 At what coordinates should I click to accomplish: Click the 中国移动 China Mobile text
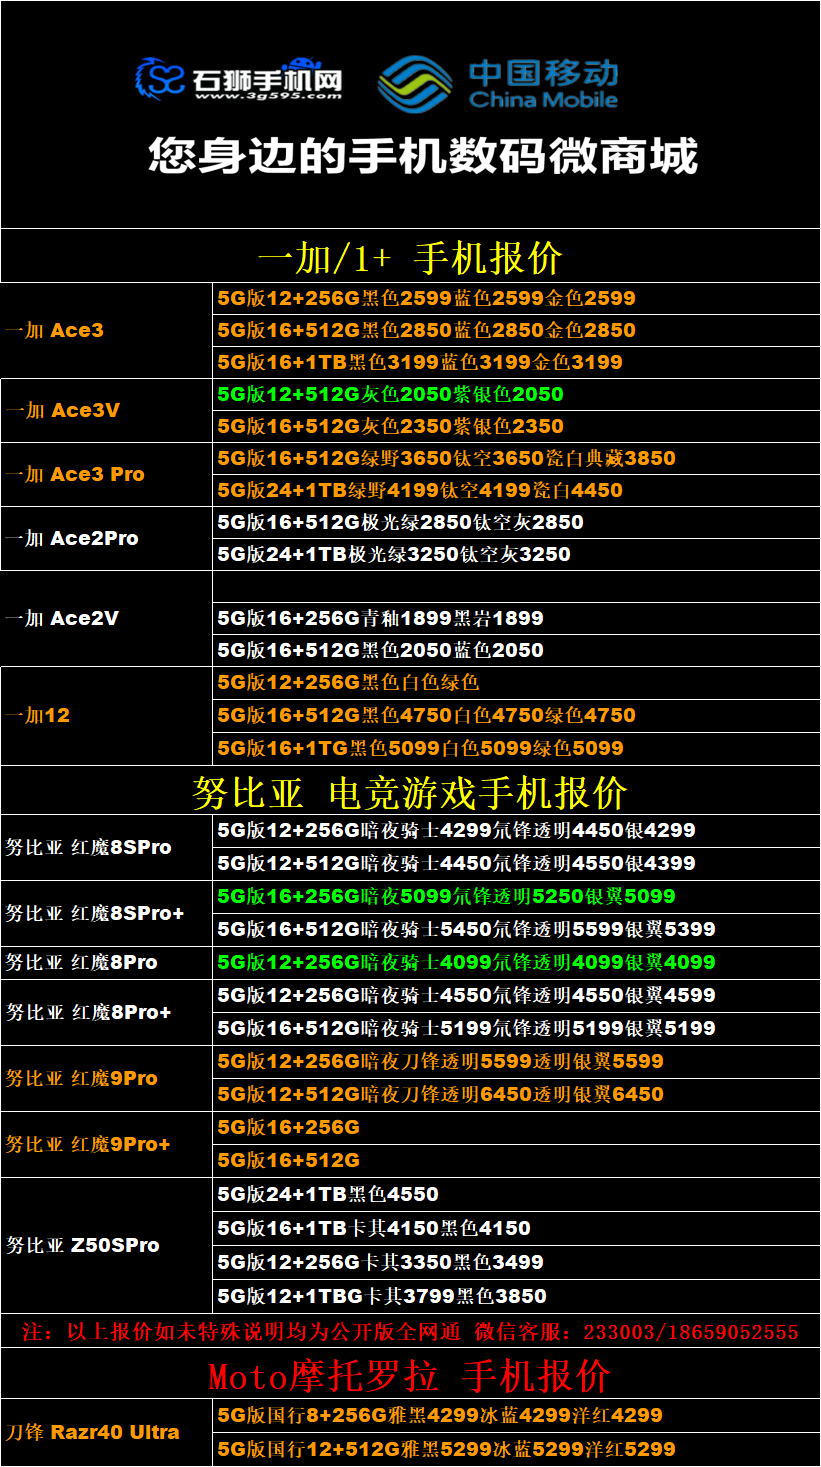point(543,84)
